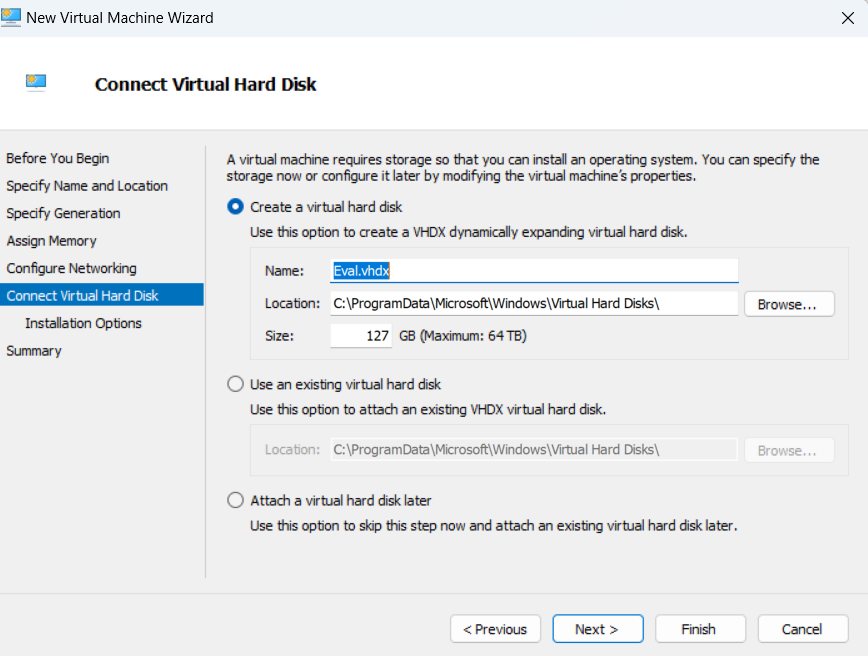Go to Installation Options sub-step
The image size is (868, 656).
pos(83,323)
